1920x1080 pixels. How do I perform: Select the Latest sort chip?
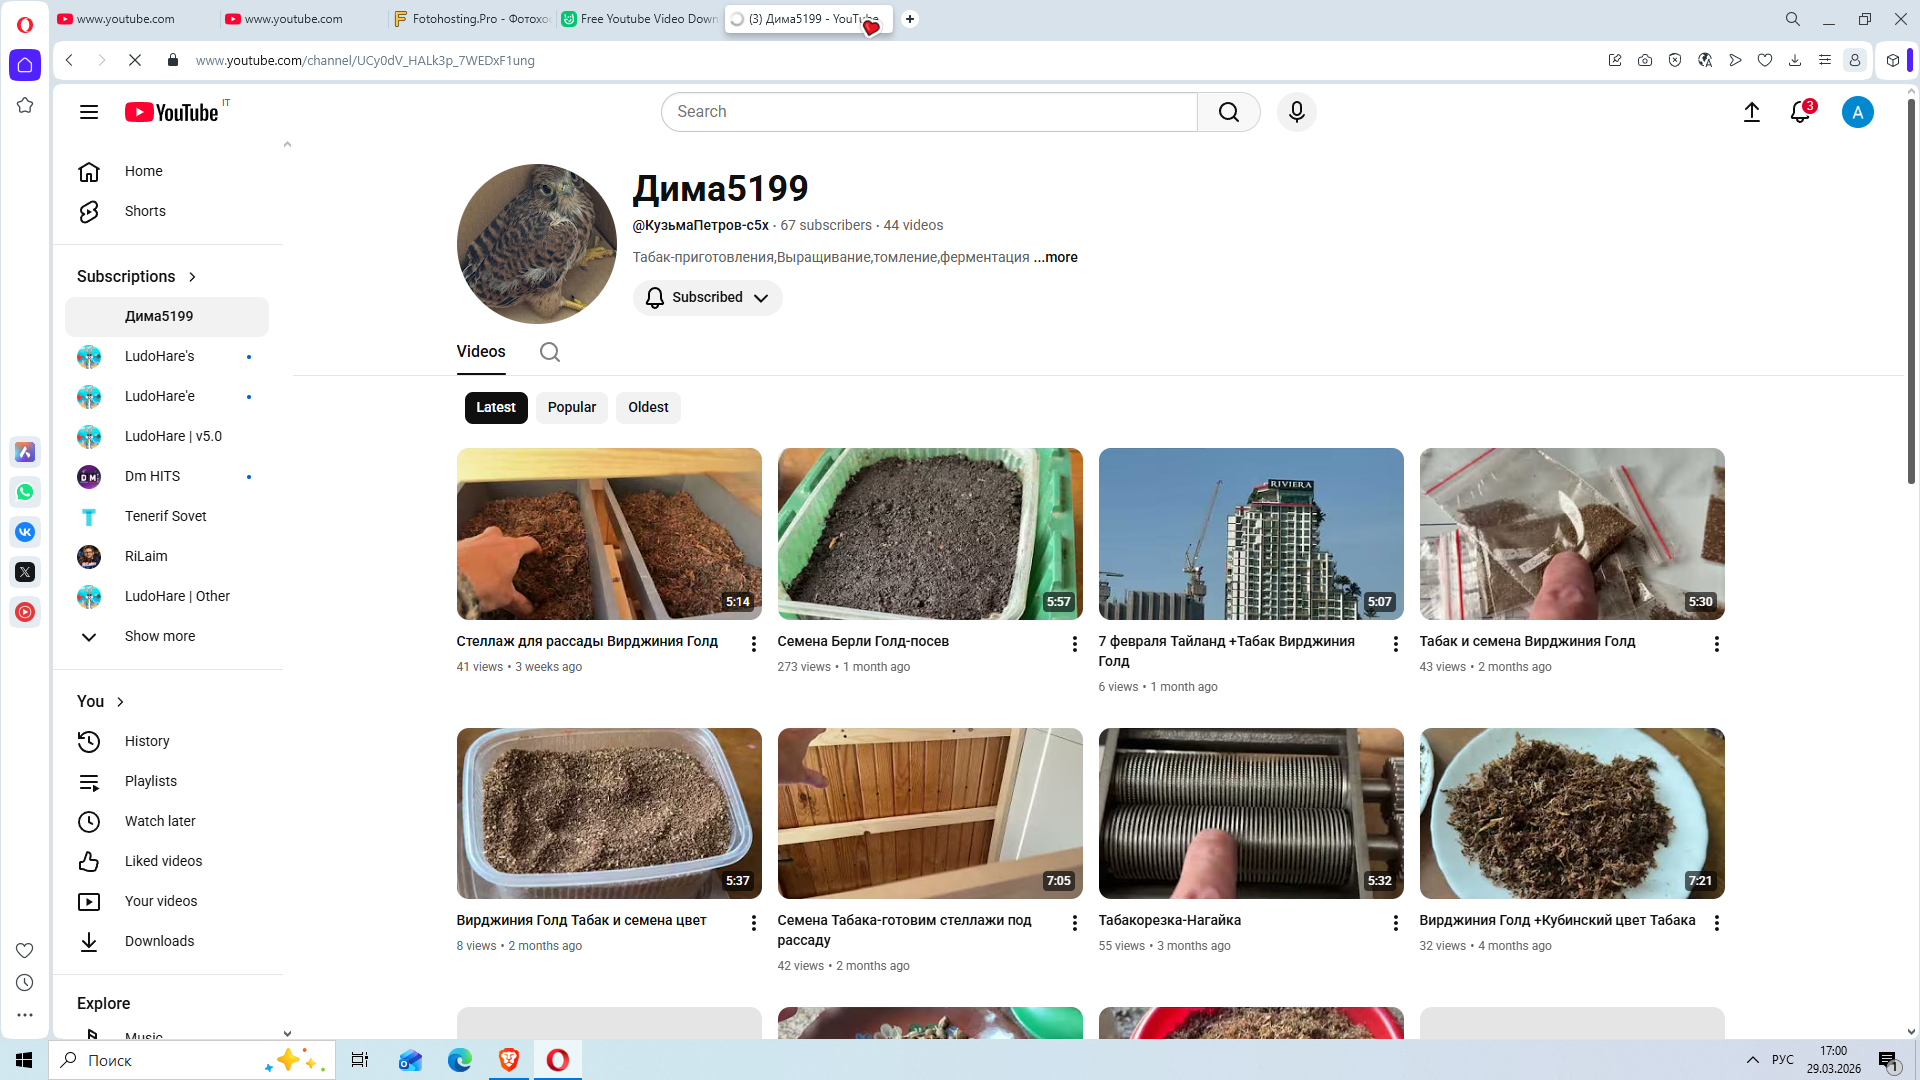click(x=495, y=407)
